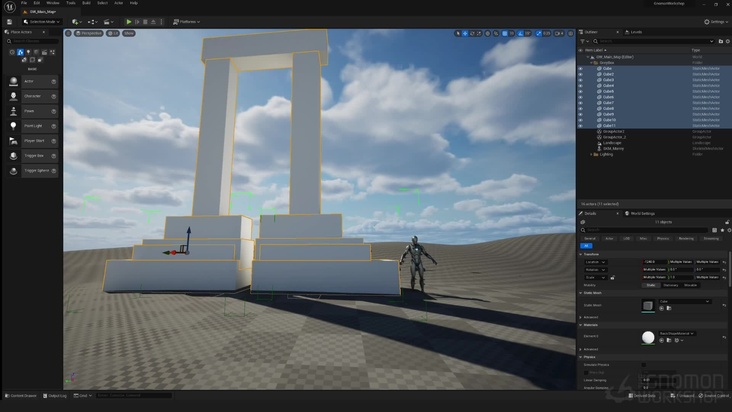
Task: Switch to the Levels tab
Action: point(634,32)
